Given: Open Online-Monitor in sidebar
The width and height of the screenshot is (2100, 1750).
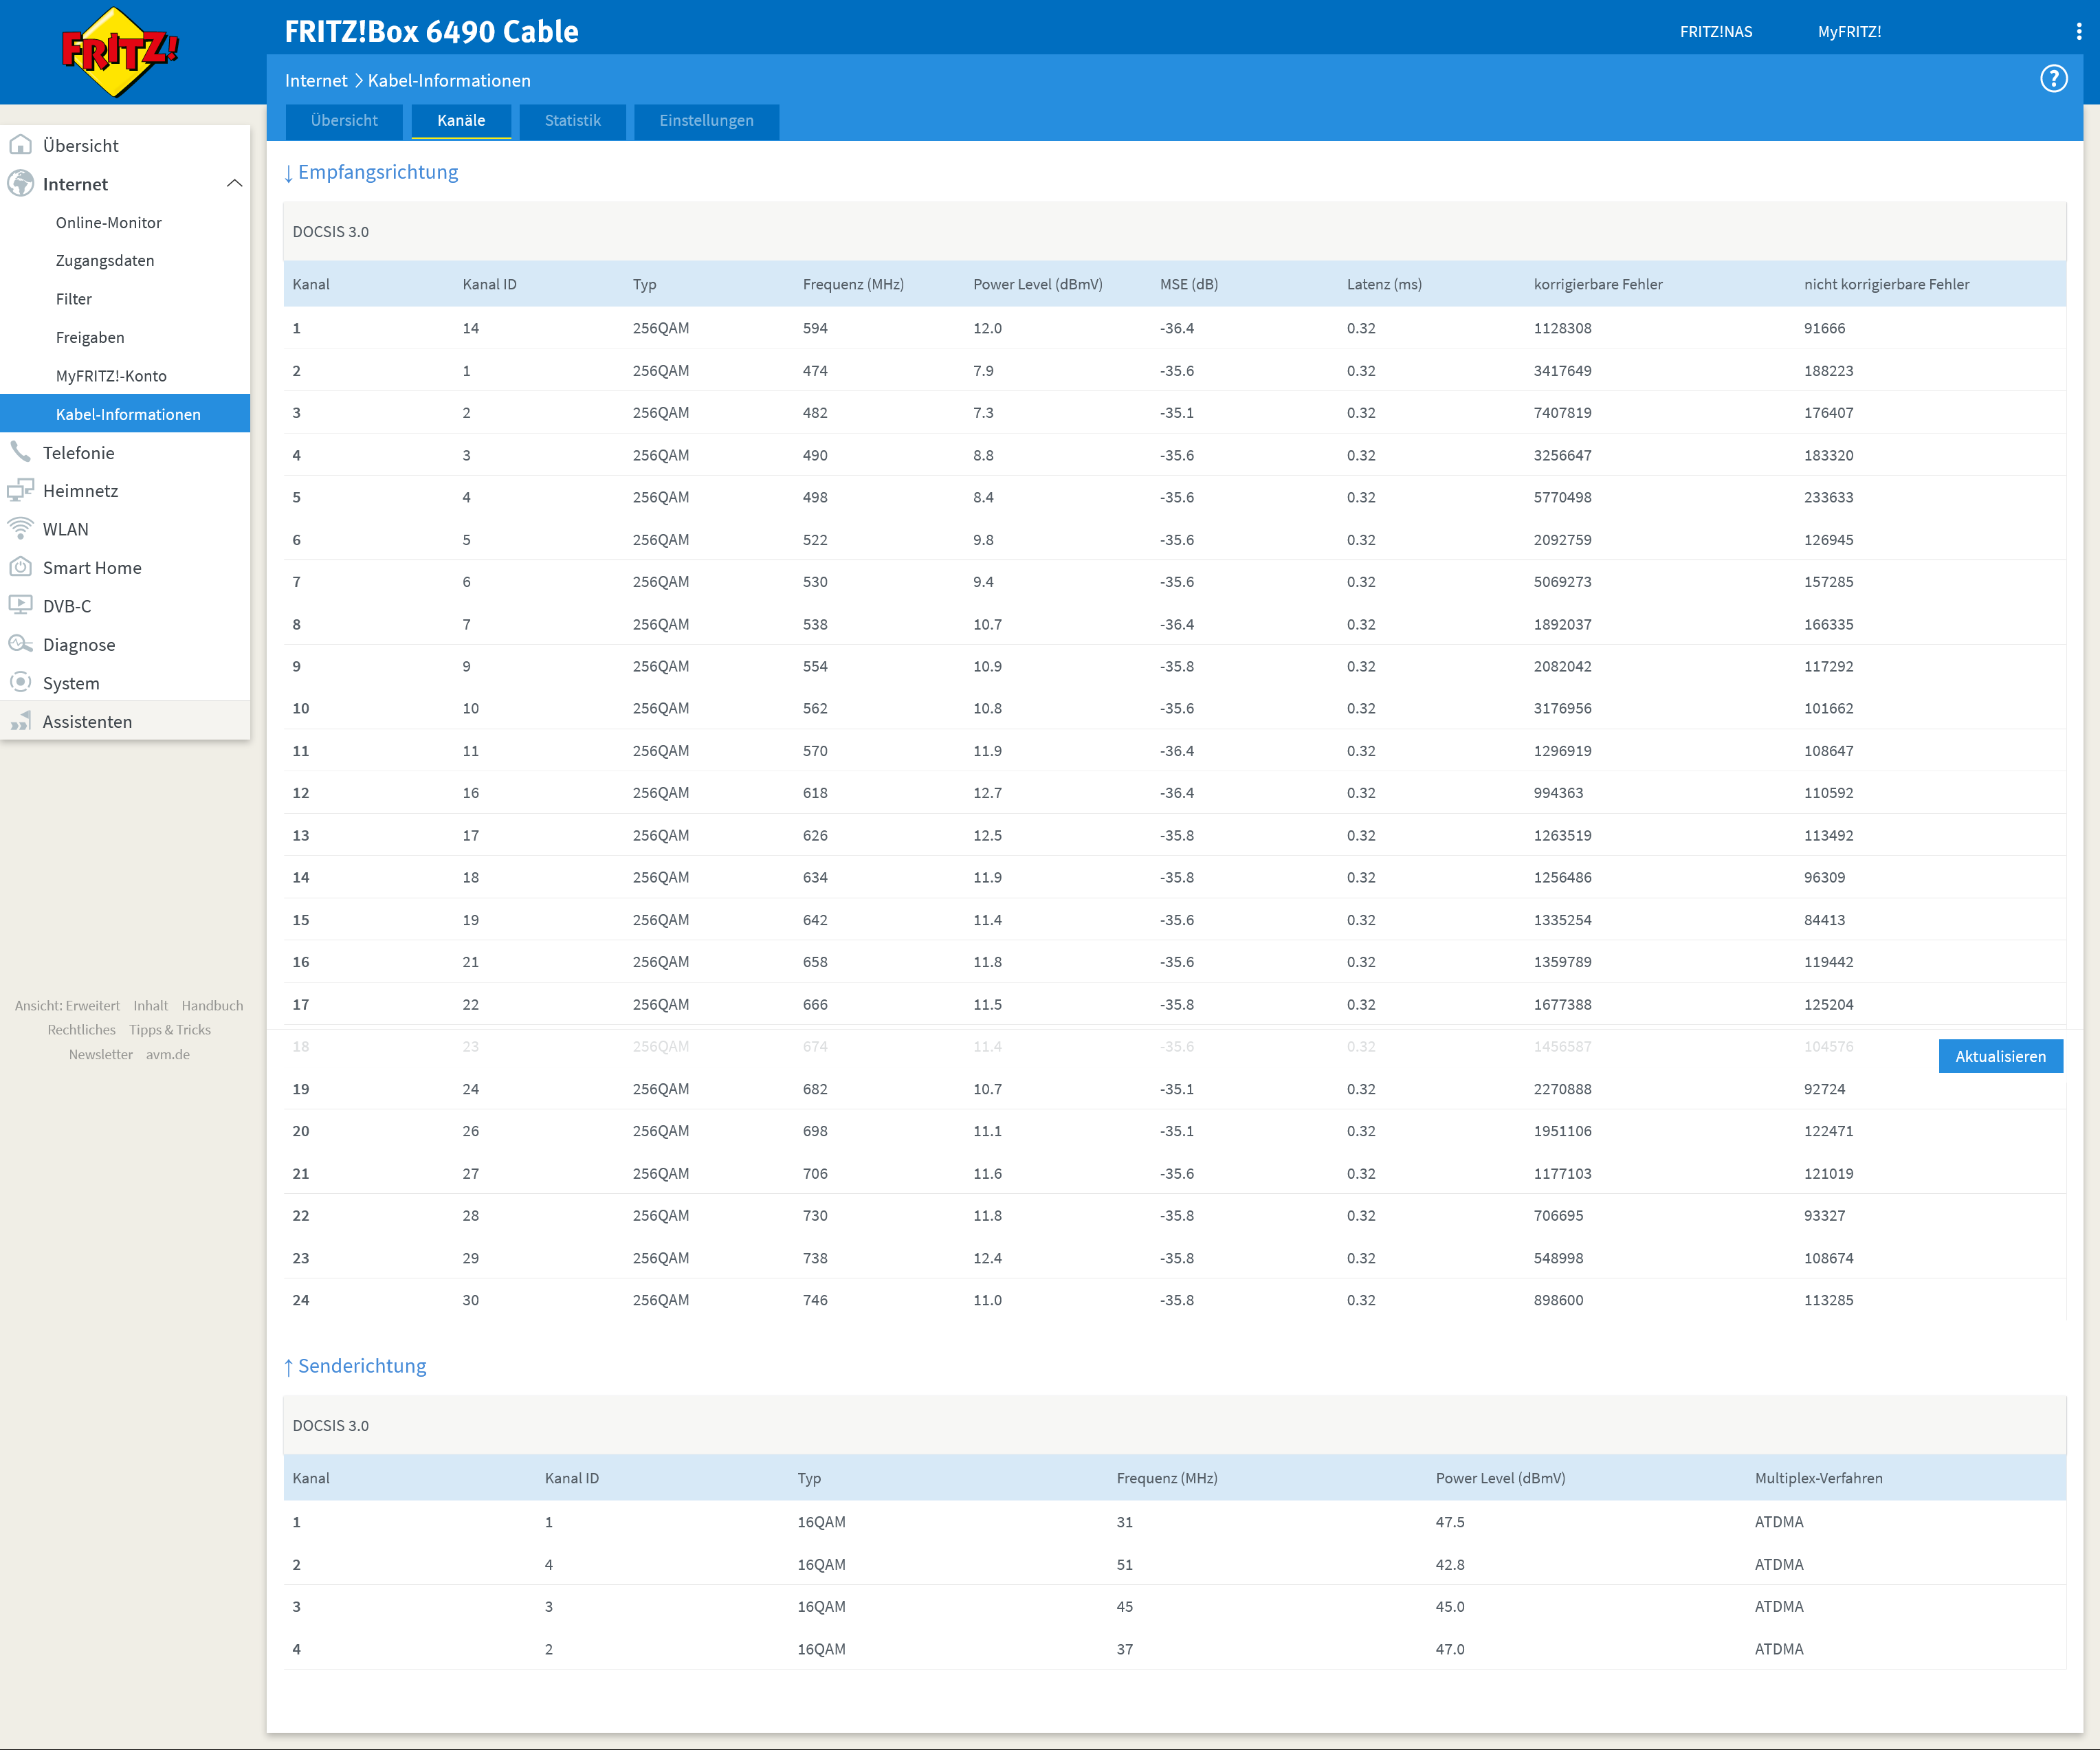Looking at the screenshot, I should coord(108,222).
